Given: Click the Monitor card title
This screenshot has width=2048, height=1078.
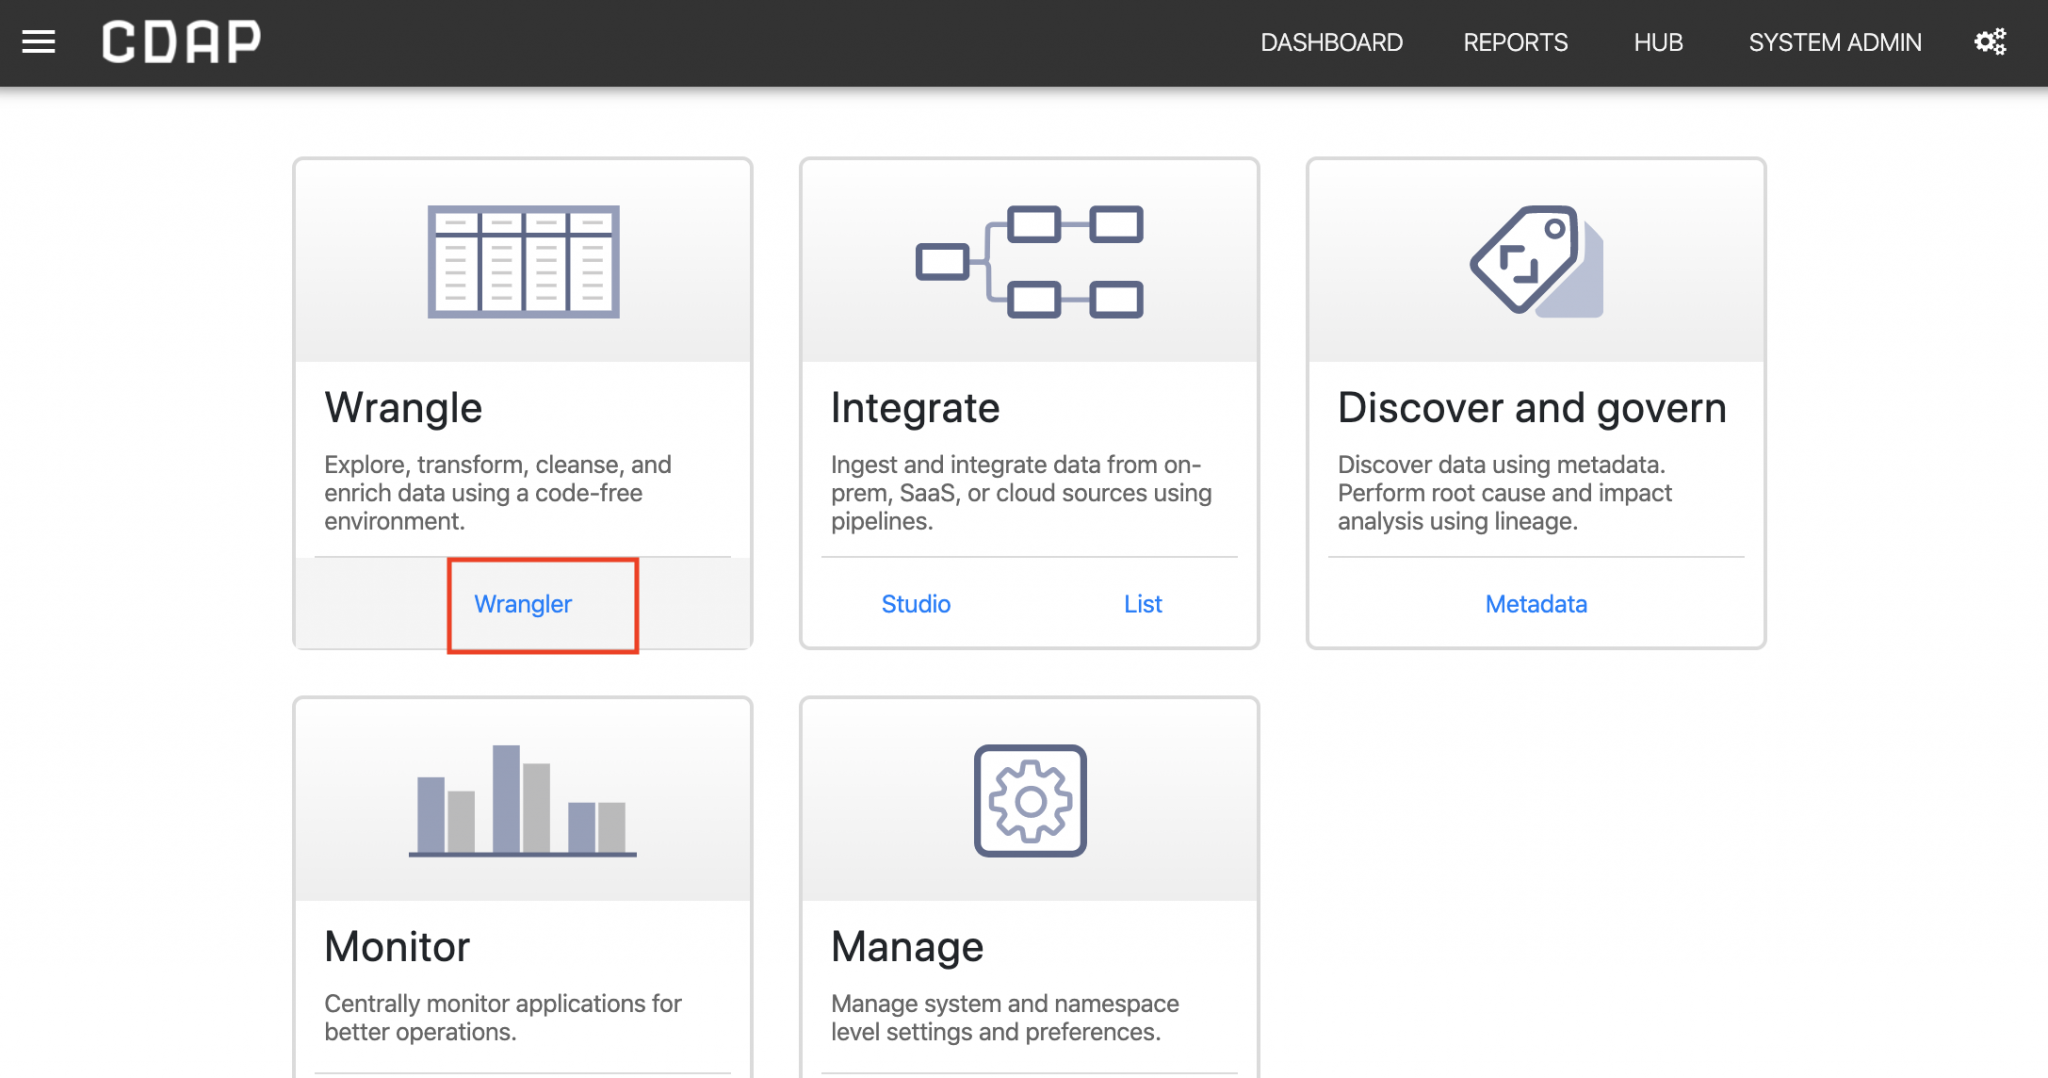Looking at the screenshot, I should click(x=397, y=947).
